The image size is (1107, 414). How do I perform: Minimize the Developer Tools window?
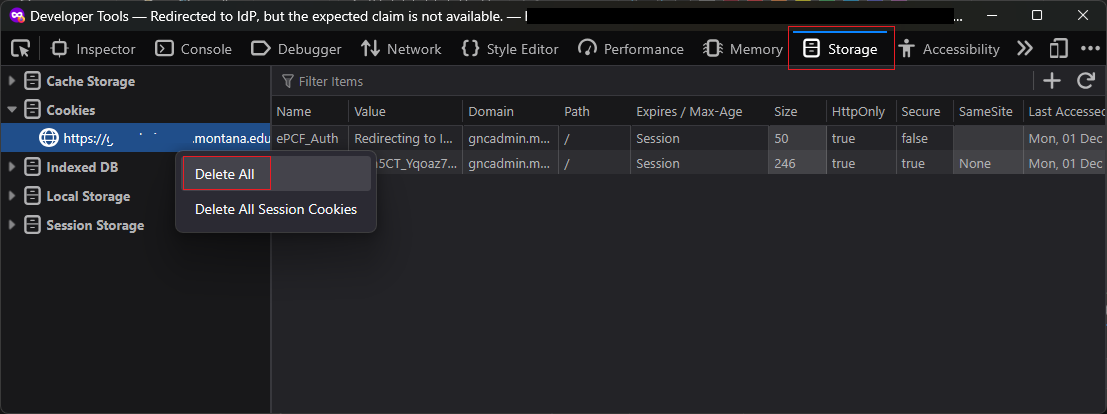pyautogui.click(x=991, y=15)
